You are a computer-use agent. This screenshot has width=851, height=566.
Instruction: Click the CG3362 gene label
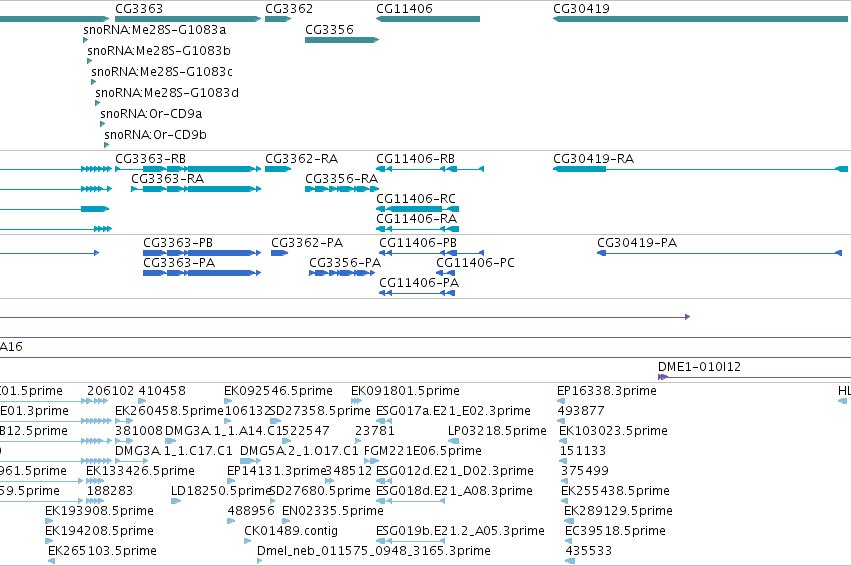(x=289, y=9)
